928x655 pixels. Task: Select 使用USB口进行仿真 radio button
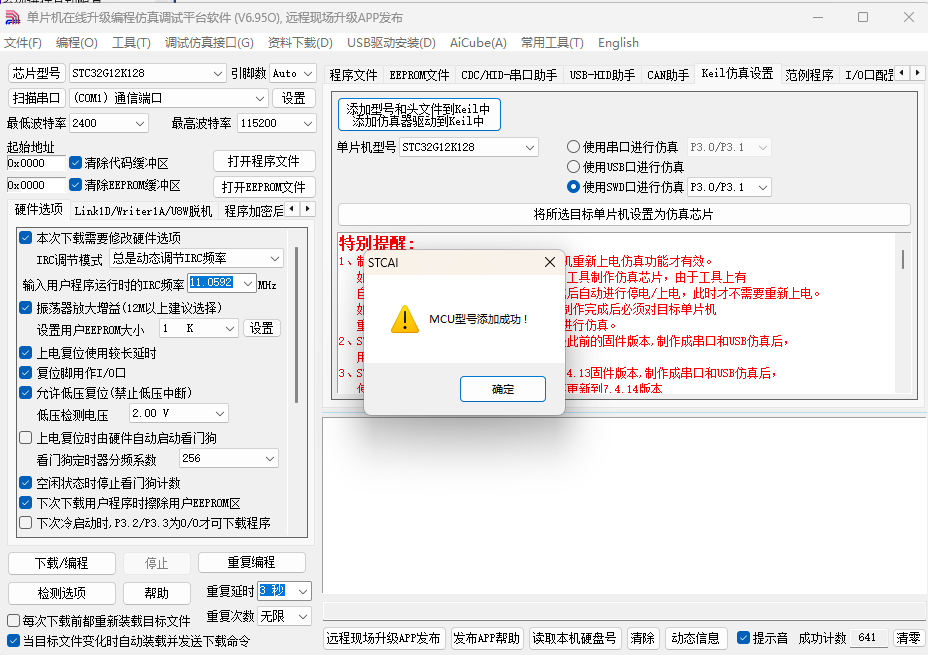coord(573,167)
